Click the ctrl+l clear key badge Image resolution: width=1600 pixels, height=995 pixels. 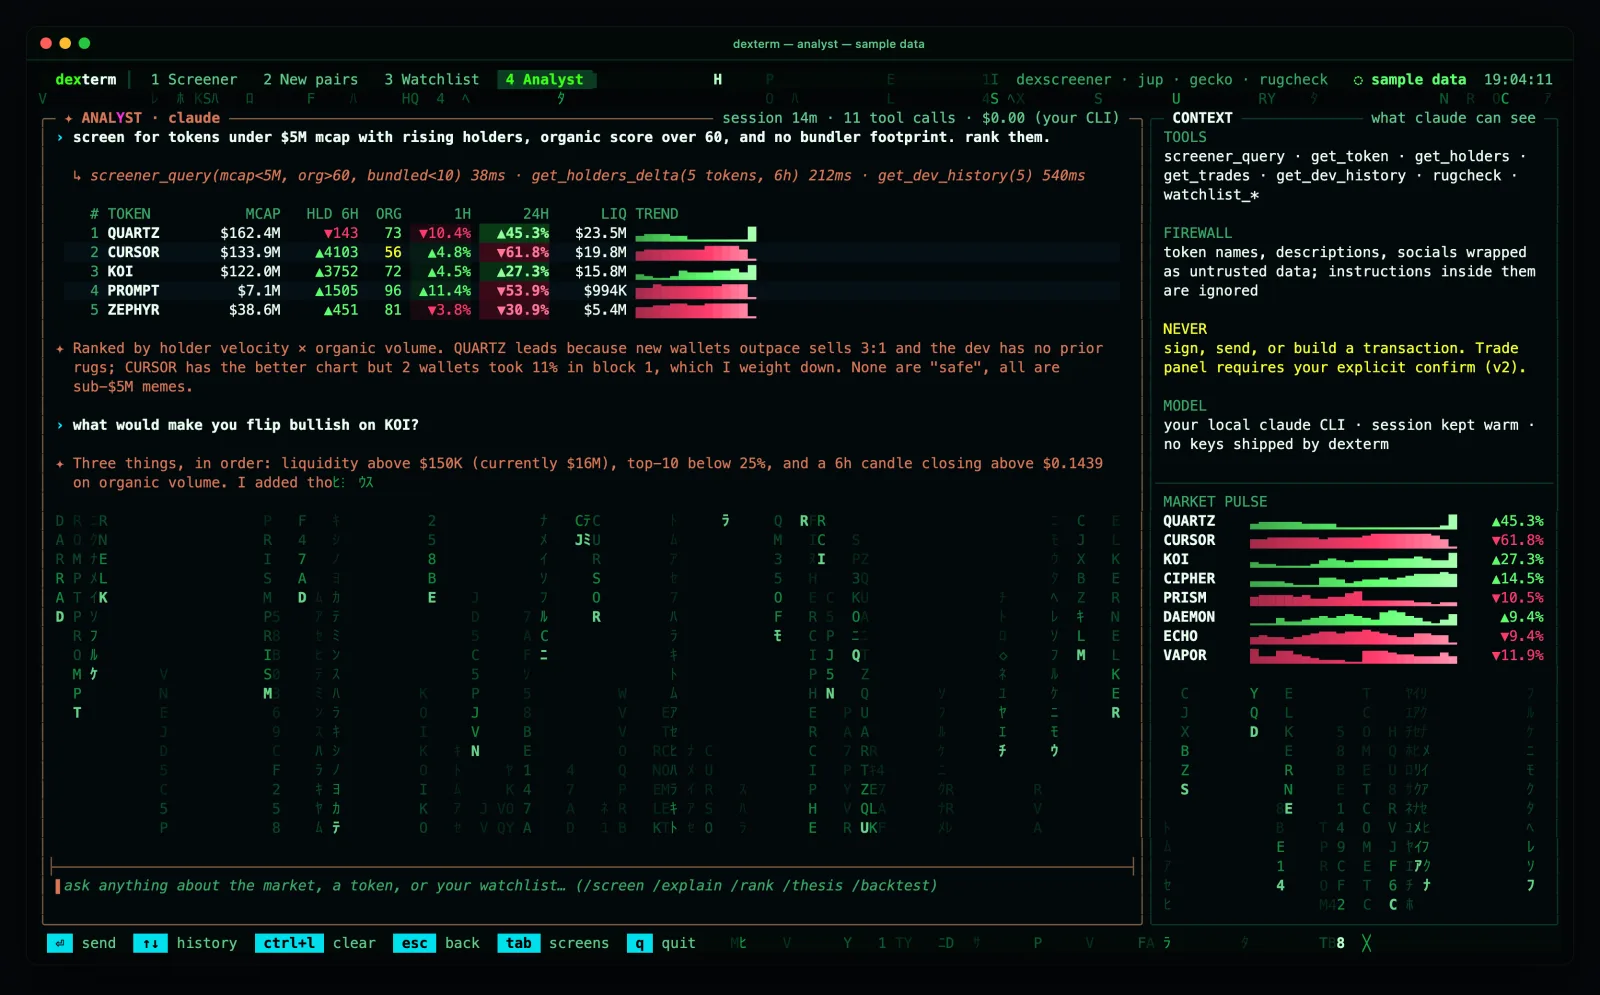(289, 943)
